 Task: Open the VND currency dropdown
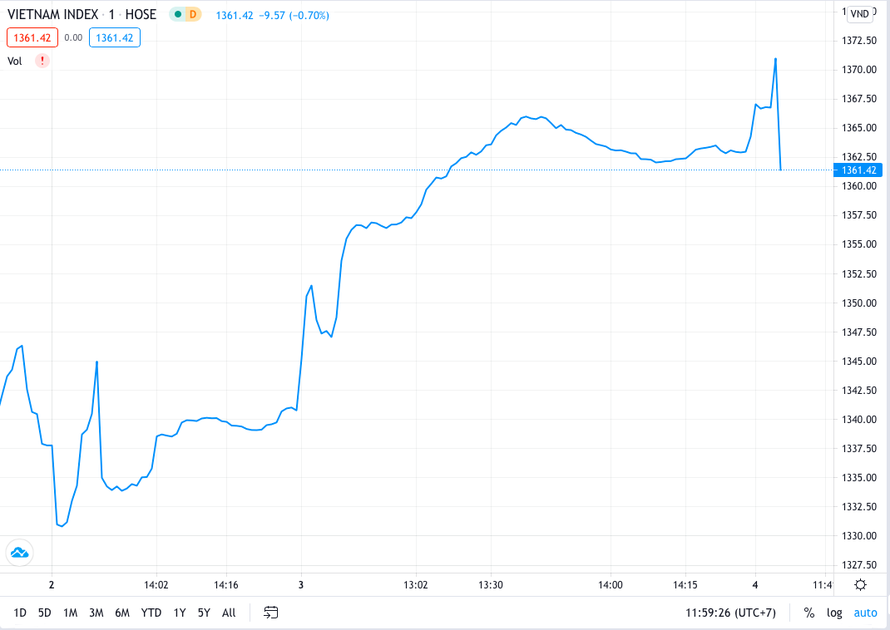pyautogui.click(x=860, y=14)
